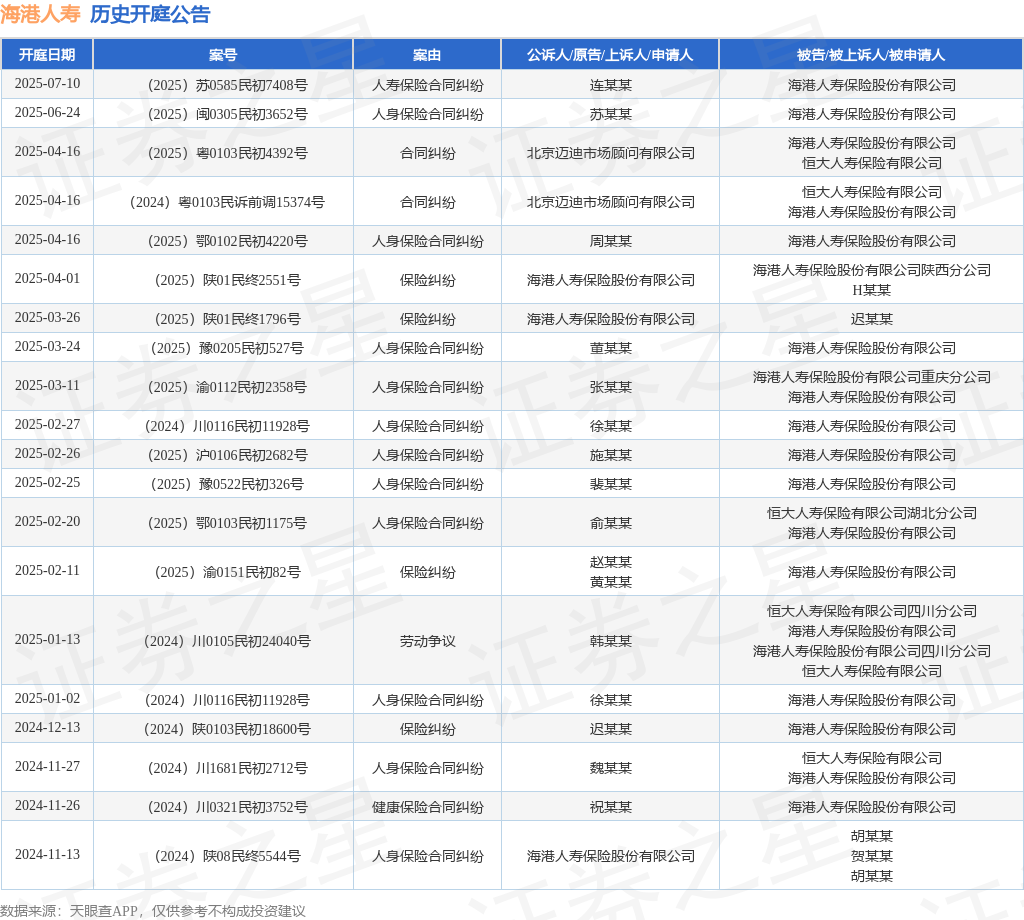Click case number (2025)豫0522民初326号
Image resolution: width=1024 pixels, height=920 pixels.
pyautogui.click(x=227, y=484)
